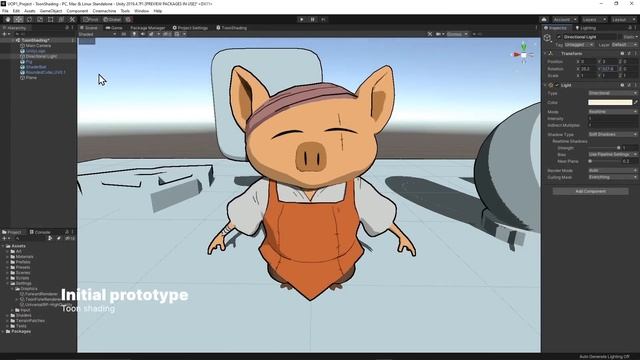
Task: Click the Step frame button
Action: 324,19
